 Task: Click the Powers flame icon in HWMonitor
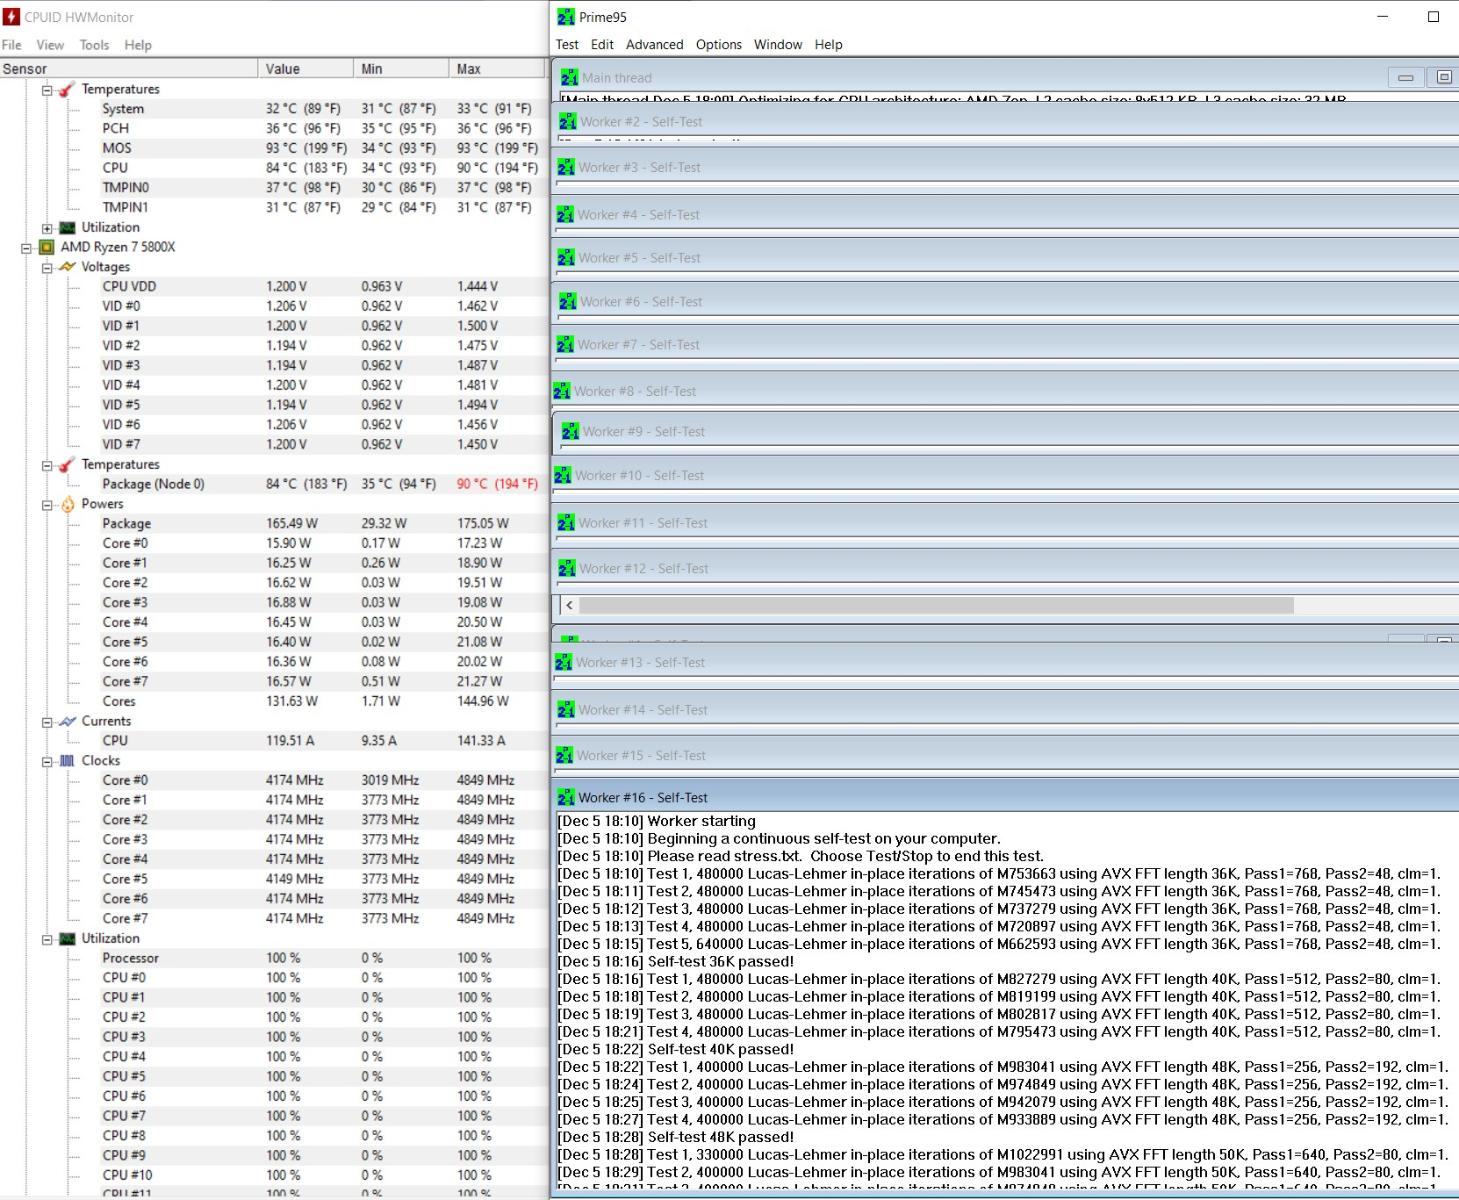[68, 504]
